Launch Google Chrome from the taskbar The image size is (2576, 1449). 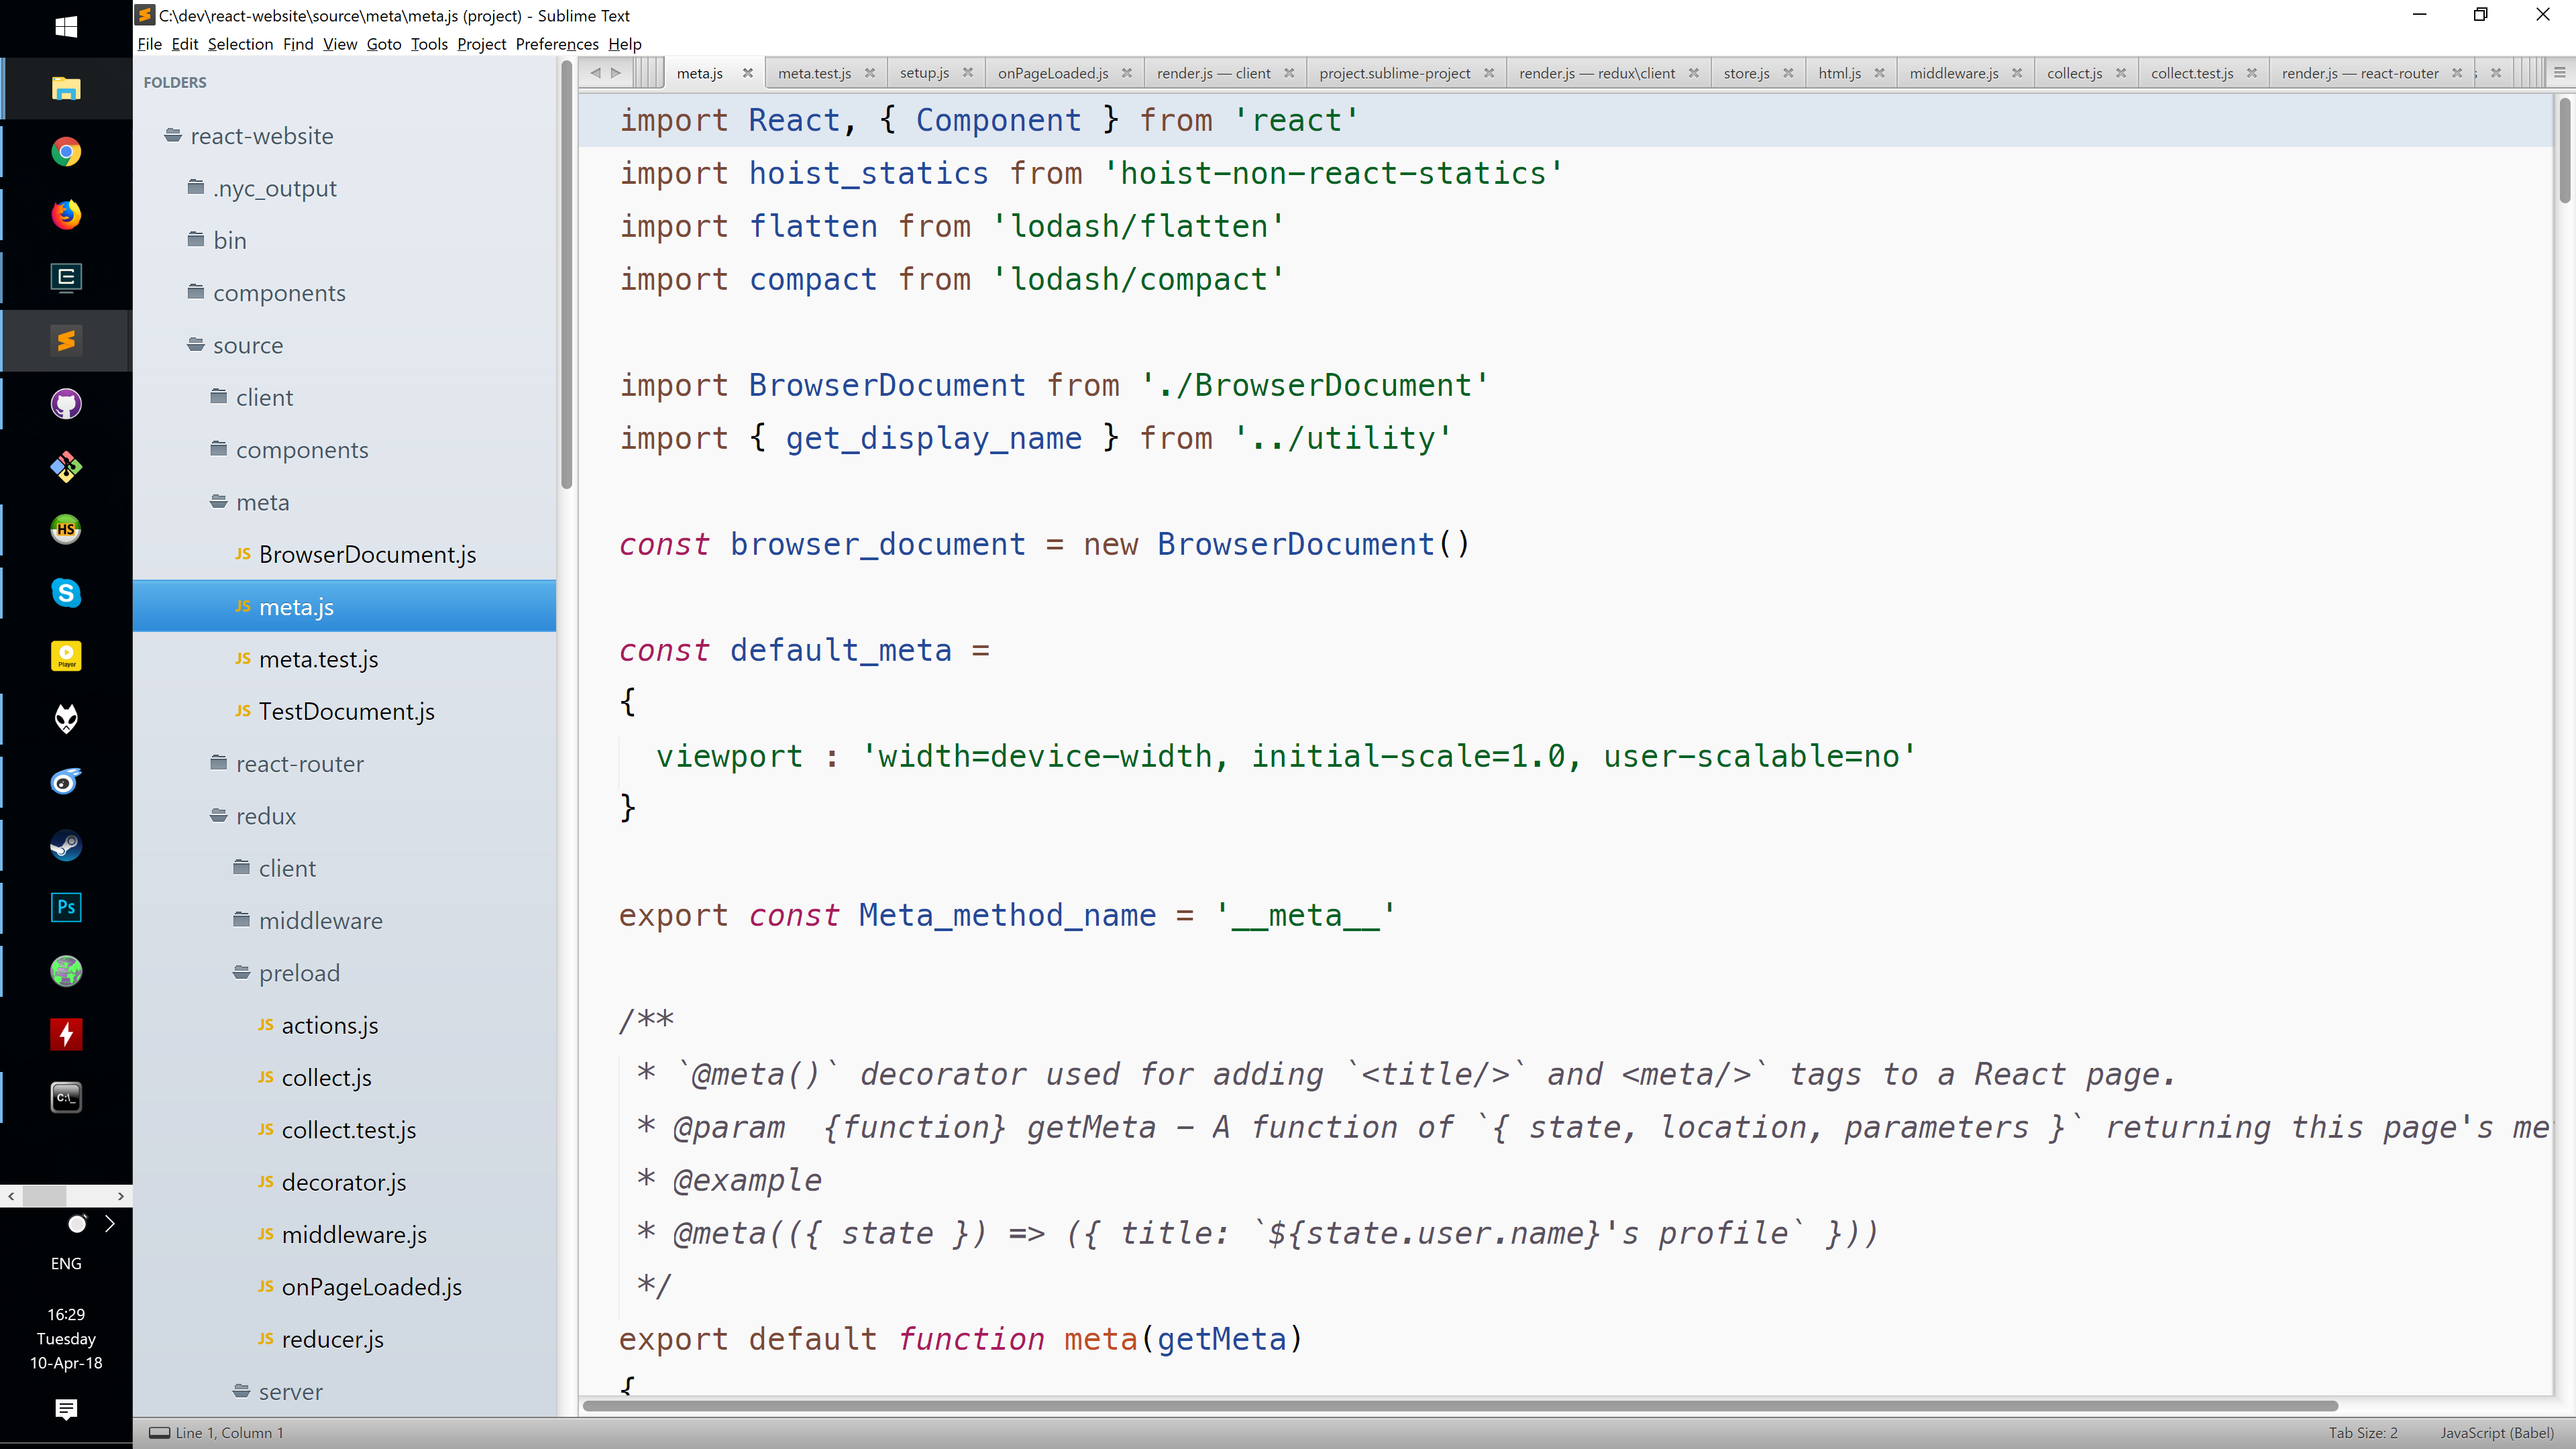tap(65, 152)
